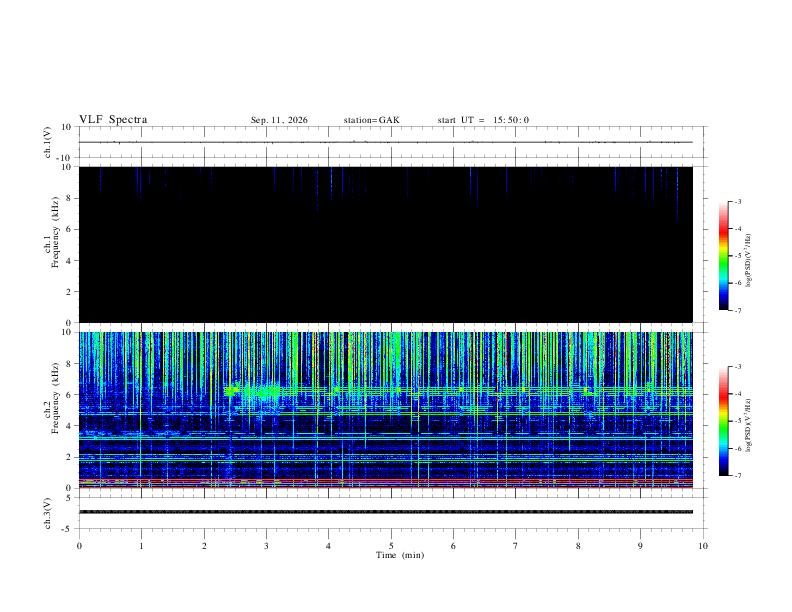The height and width of the screenshot is (612, 792).
Task: Click the station=GAK label
Action: click(x=371, y=120)
